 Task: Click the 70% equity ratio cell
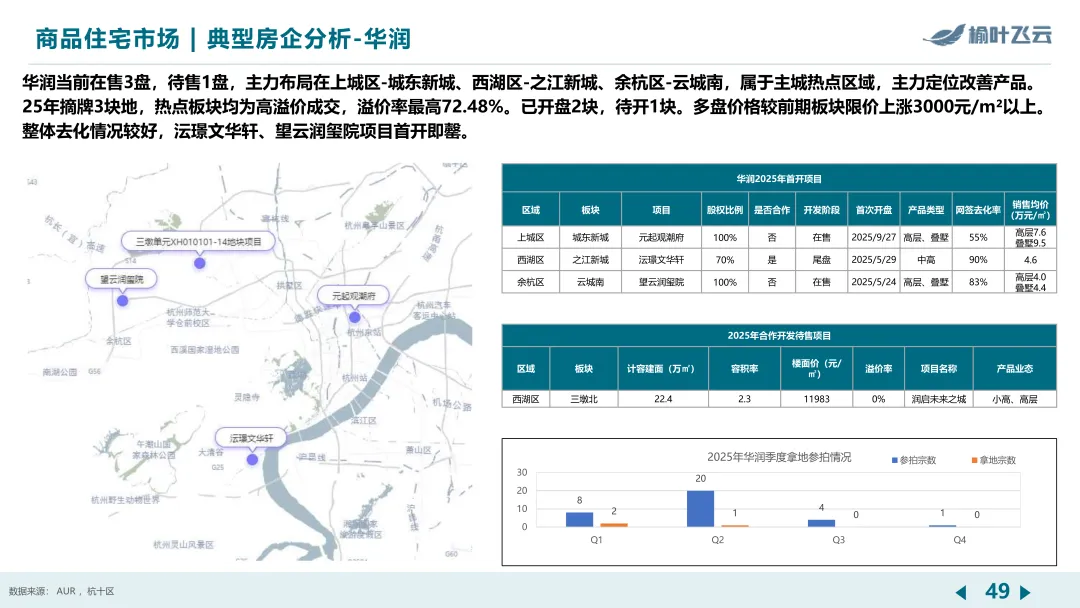point(725,260)
